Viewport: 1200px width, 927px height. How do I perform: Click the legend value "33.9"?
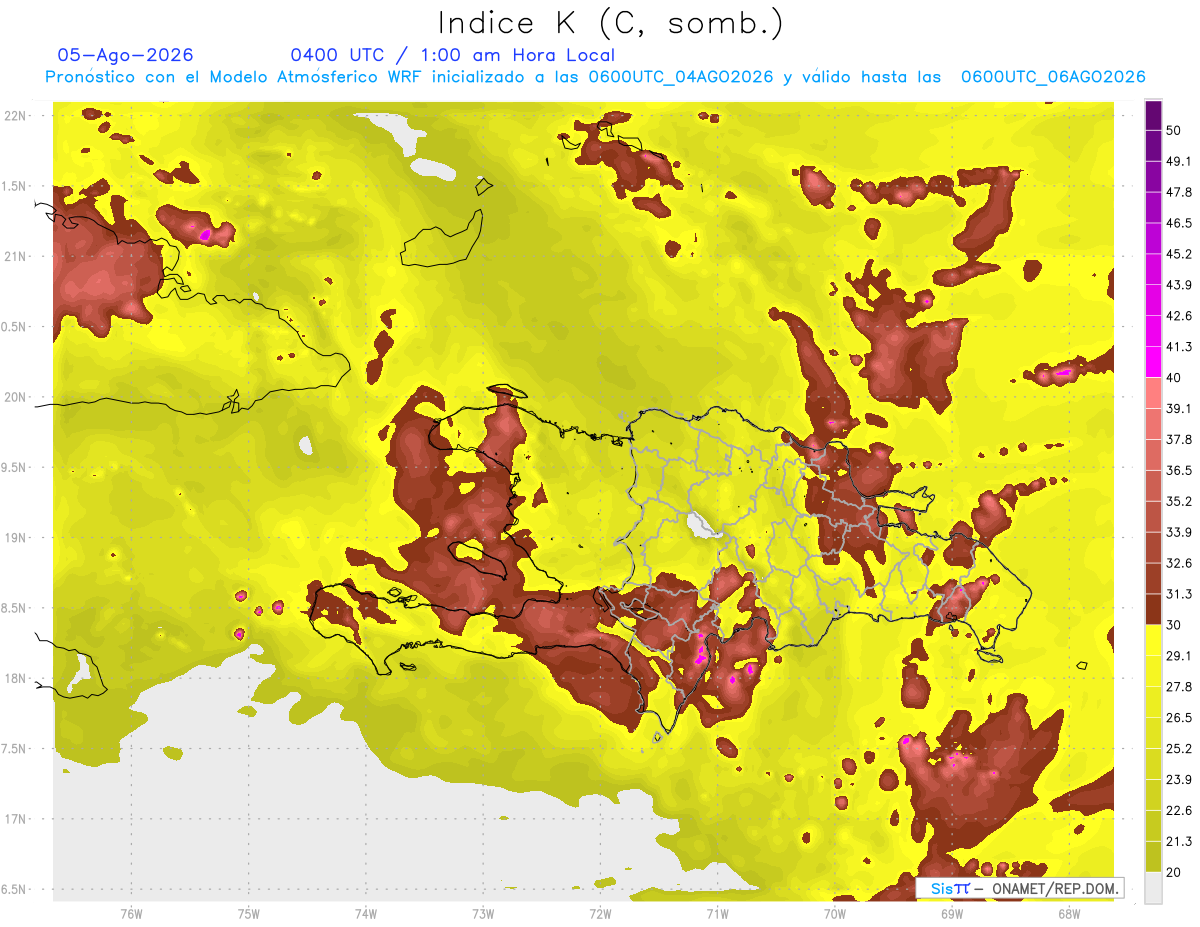pyautogui.click(x=1178, y=532)
